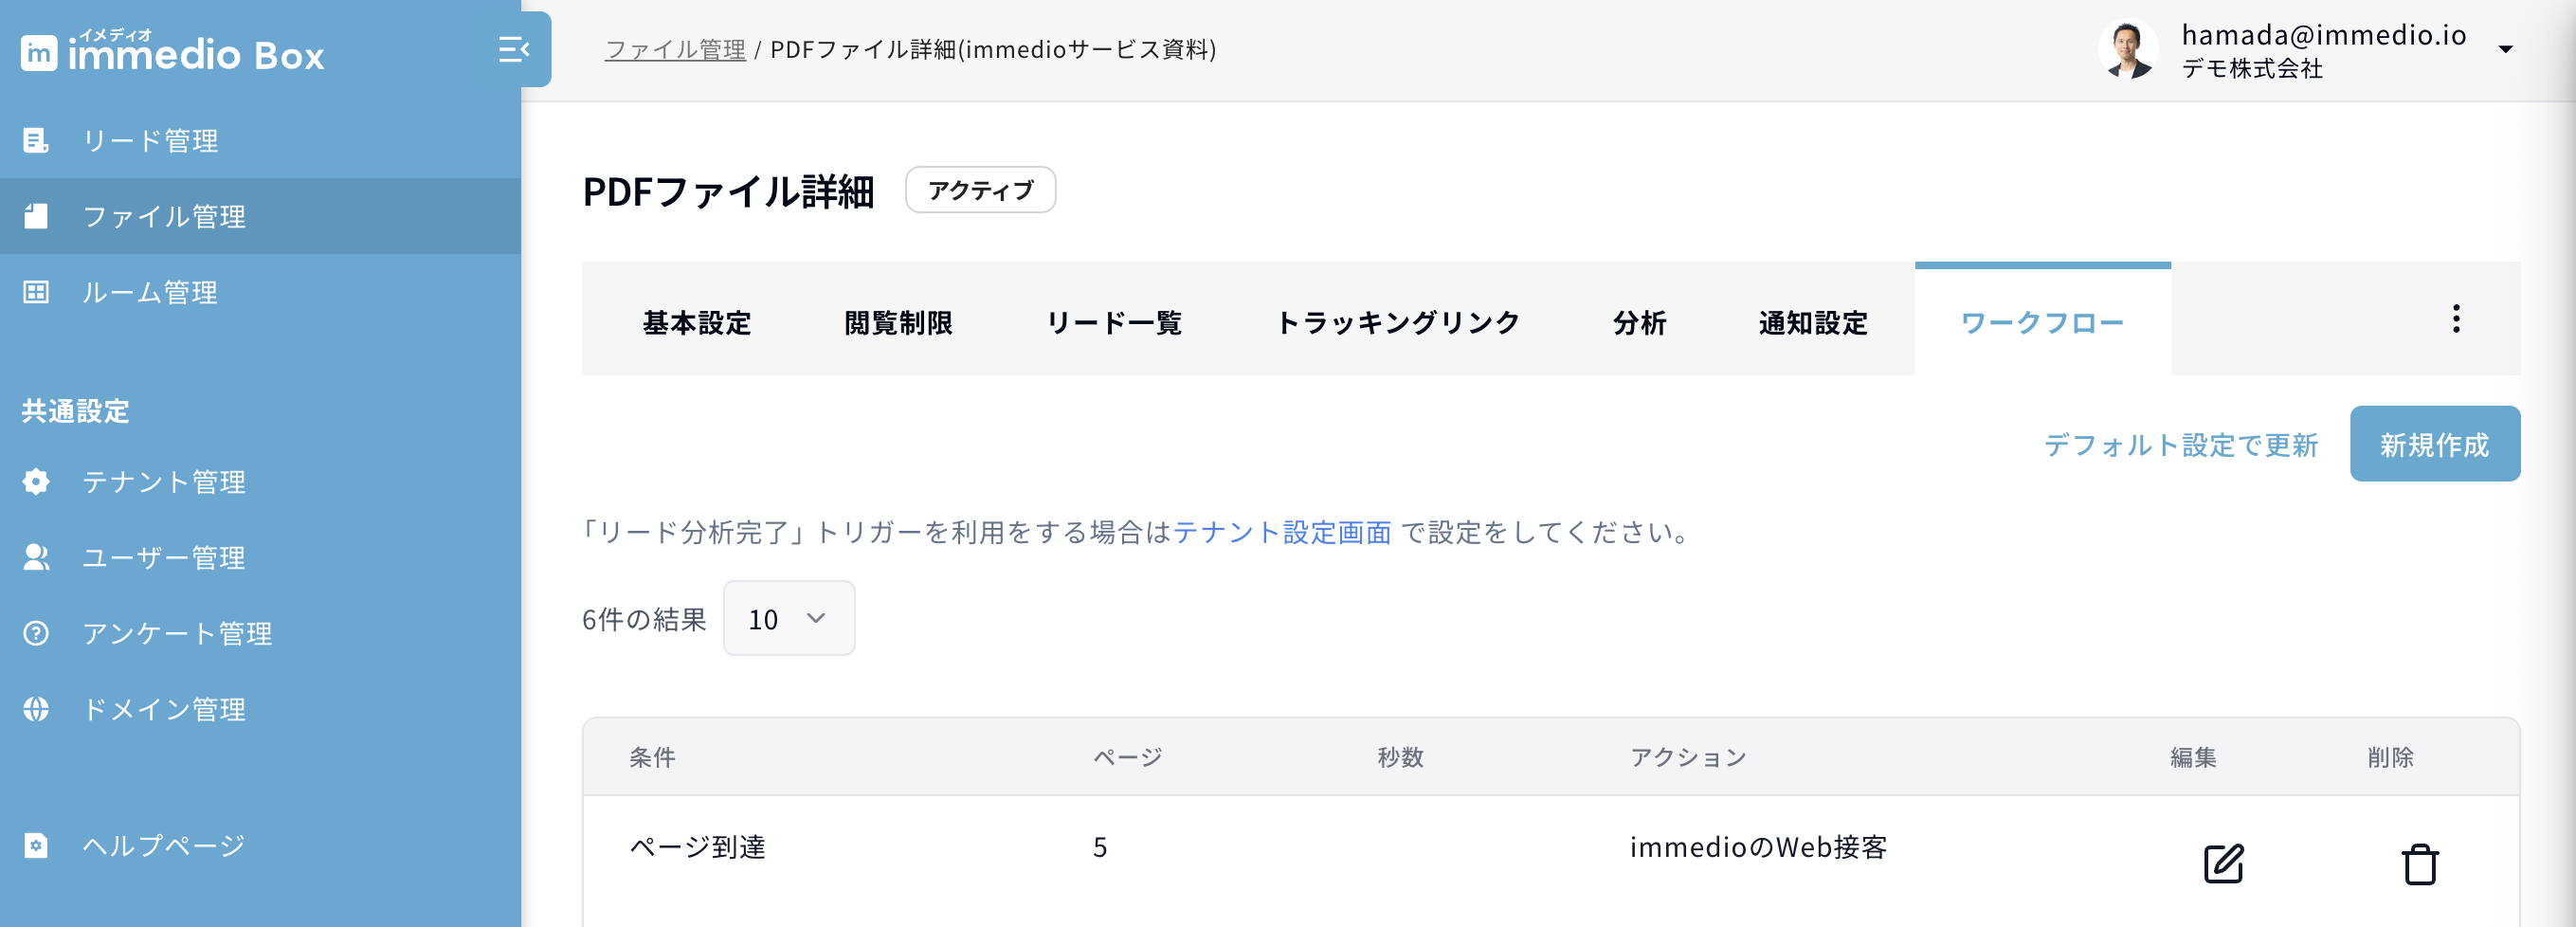The width and height of the screenshot is (2576, 927).
Task: Open the three-dot more options menu
Action: (x=2456, y=319)
